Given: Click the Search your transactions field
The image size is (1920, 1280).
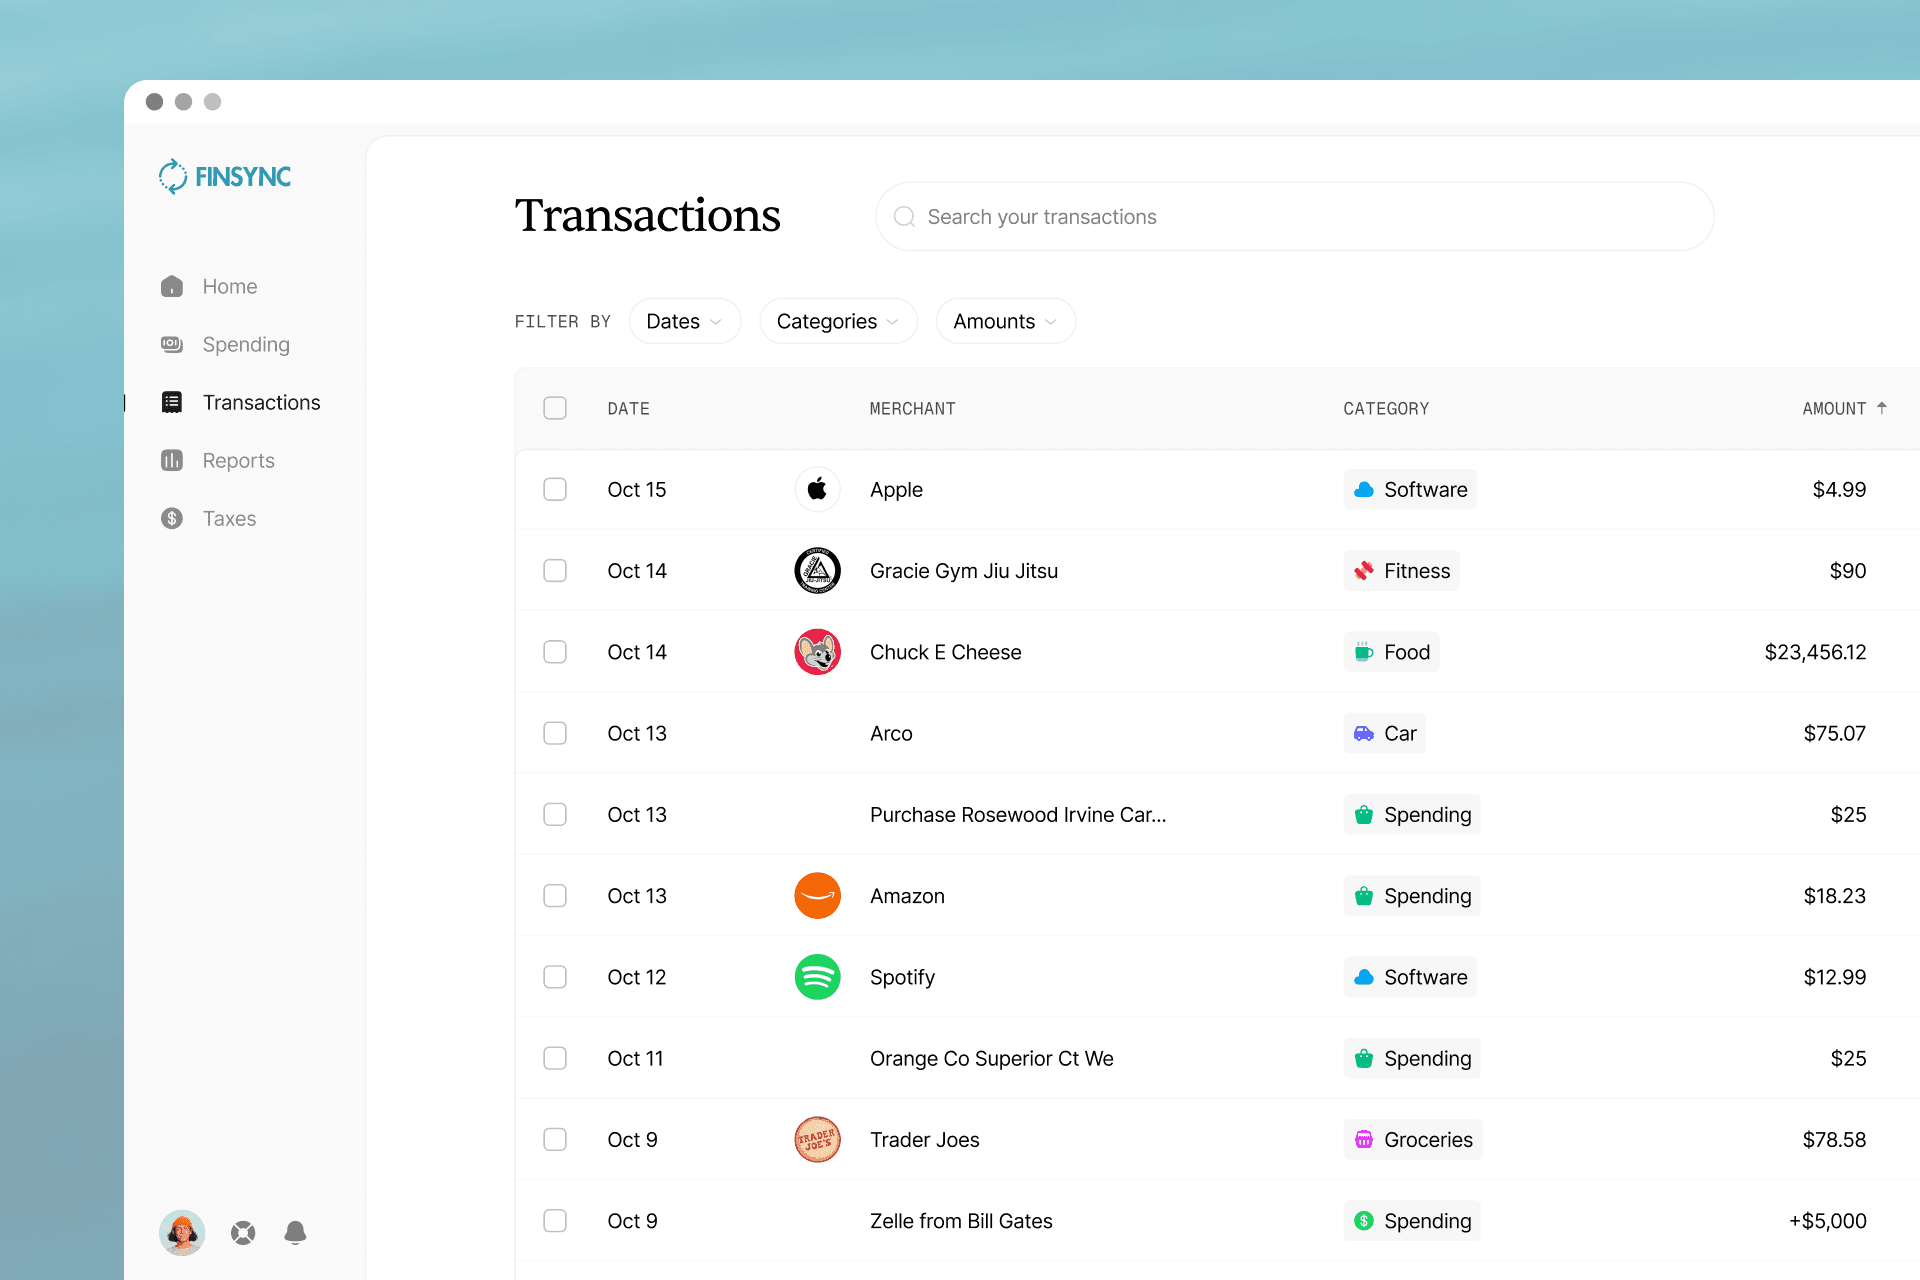Looking at the screenshot, I should click(1294, 217).
